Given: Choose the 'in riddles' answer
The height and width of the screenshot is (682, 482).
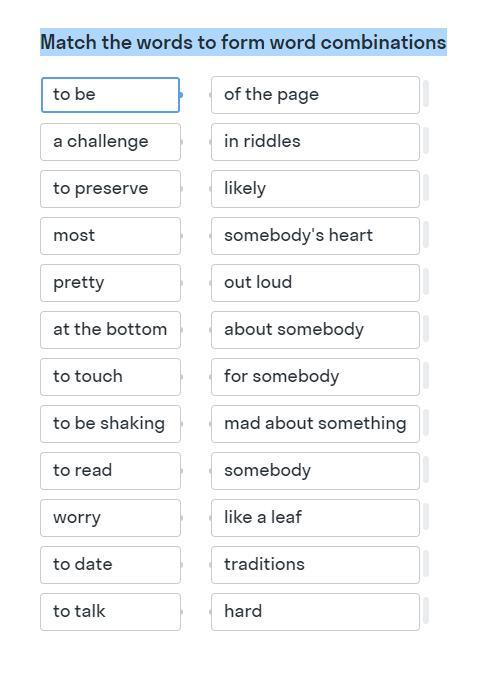Looking at the screenshot, I should pos(315,142).
